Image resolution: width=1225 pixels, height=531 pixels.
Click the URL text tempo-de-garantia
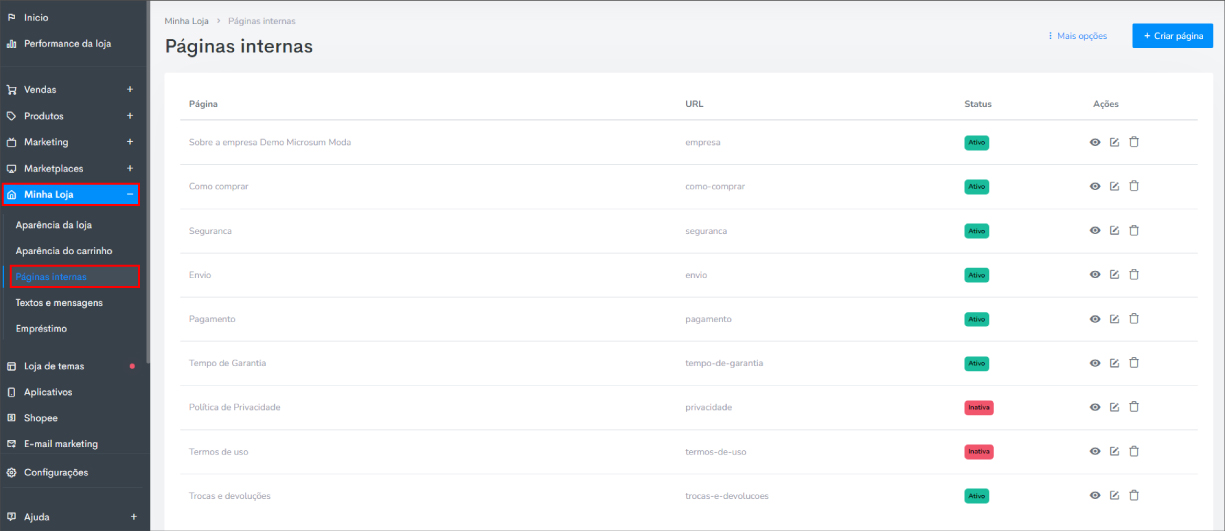tap(724, 363)
